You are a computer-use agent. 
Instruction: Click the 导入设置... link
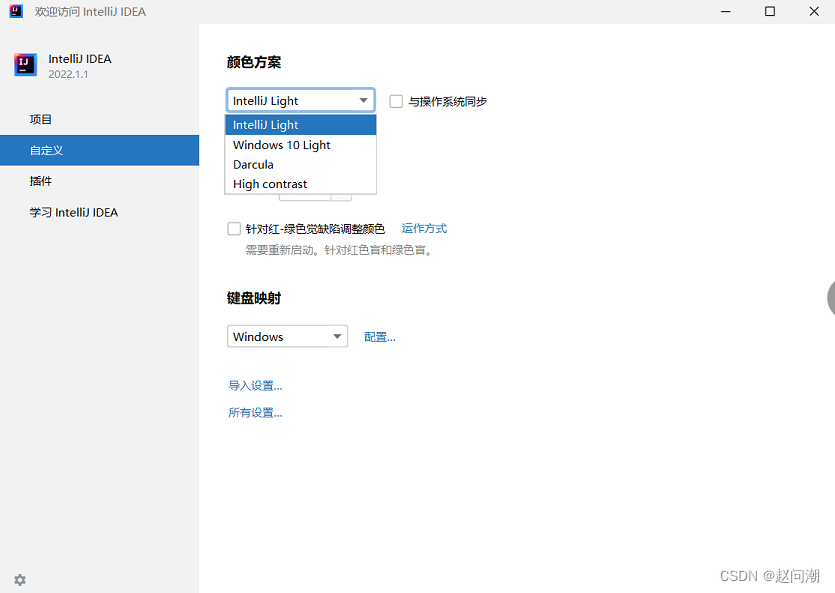pyautogui.click(x=255, y=386)
